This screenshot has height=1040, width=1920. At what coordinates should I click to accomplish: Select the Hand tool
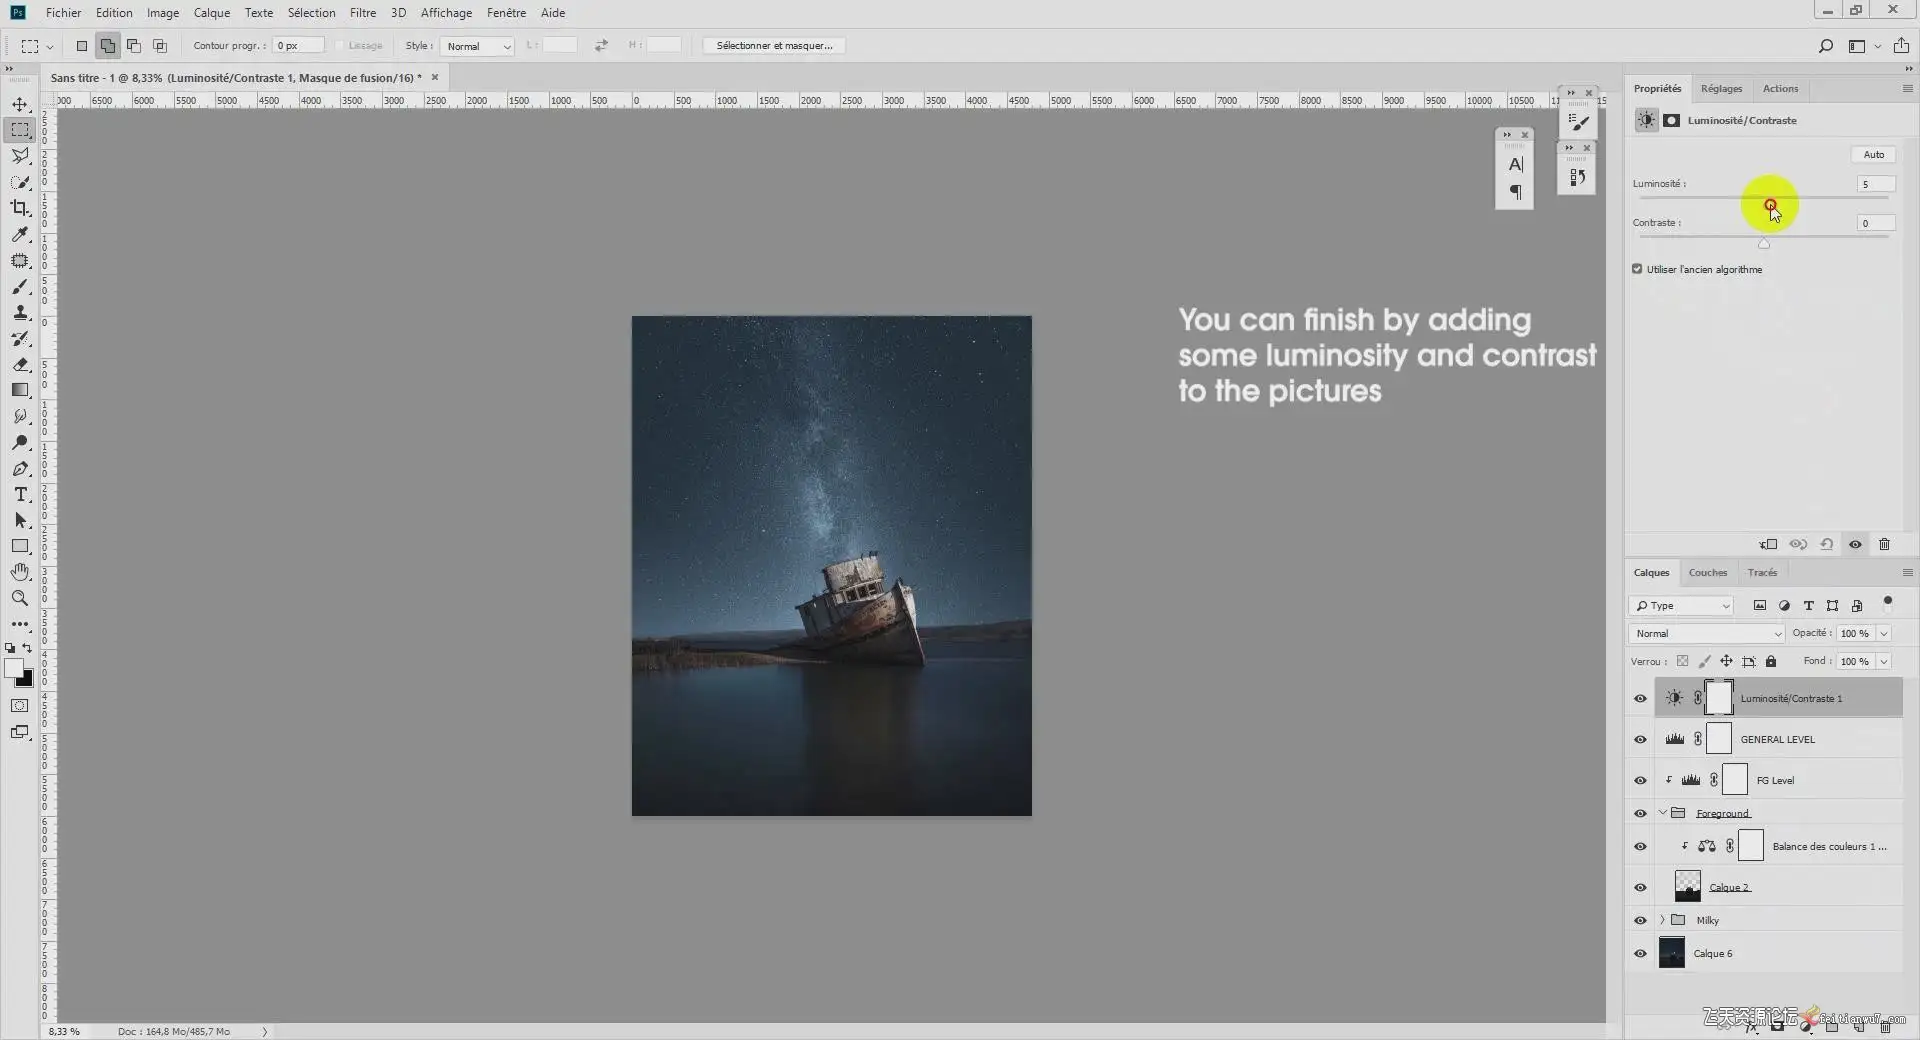point(20,572)
